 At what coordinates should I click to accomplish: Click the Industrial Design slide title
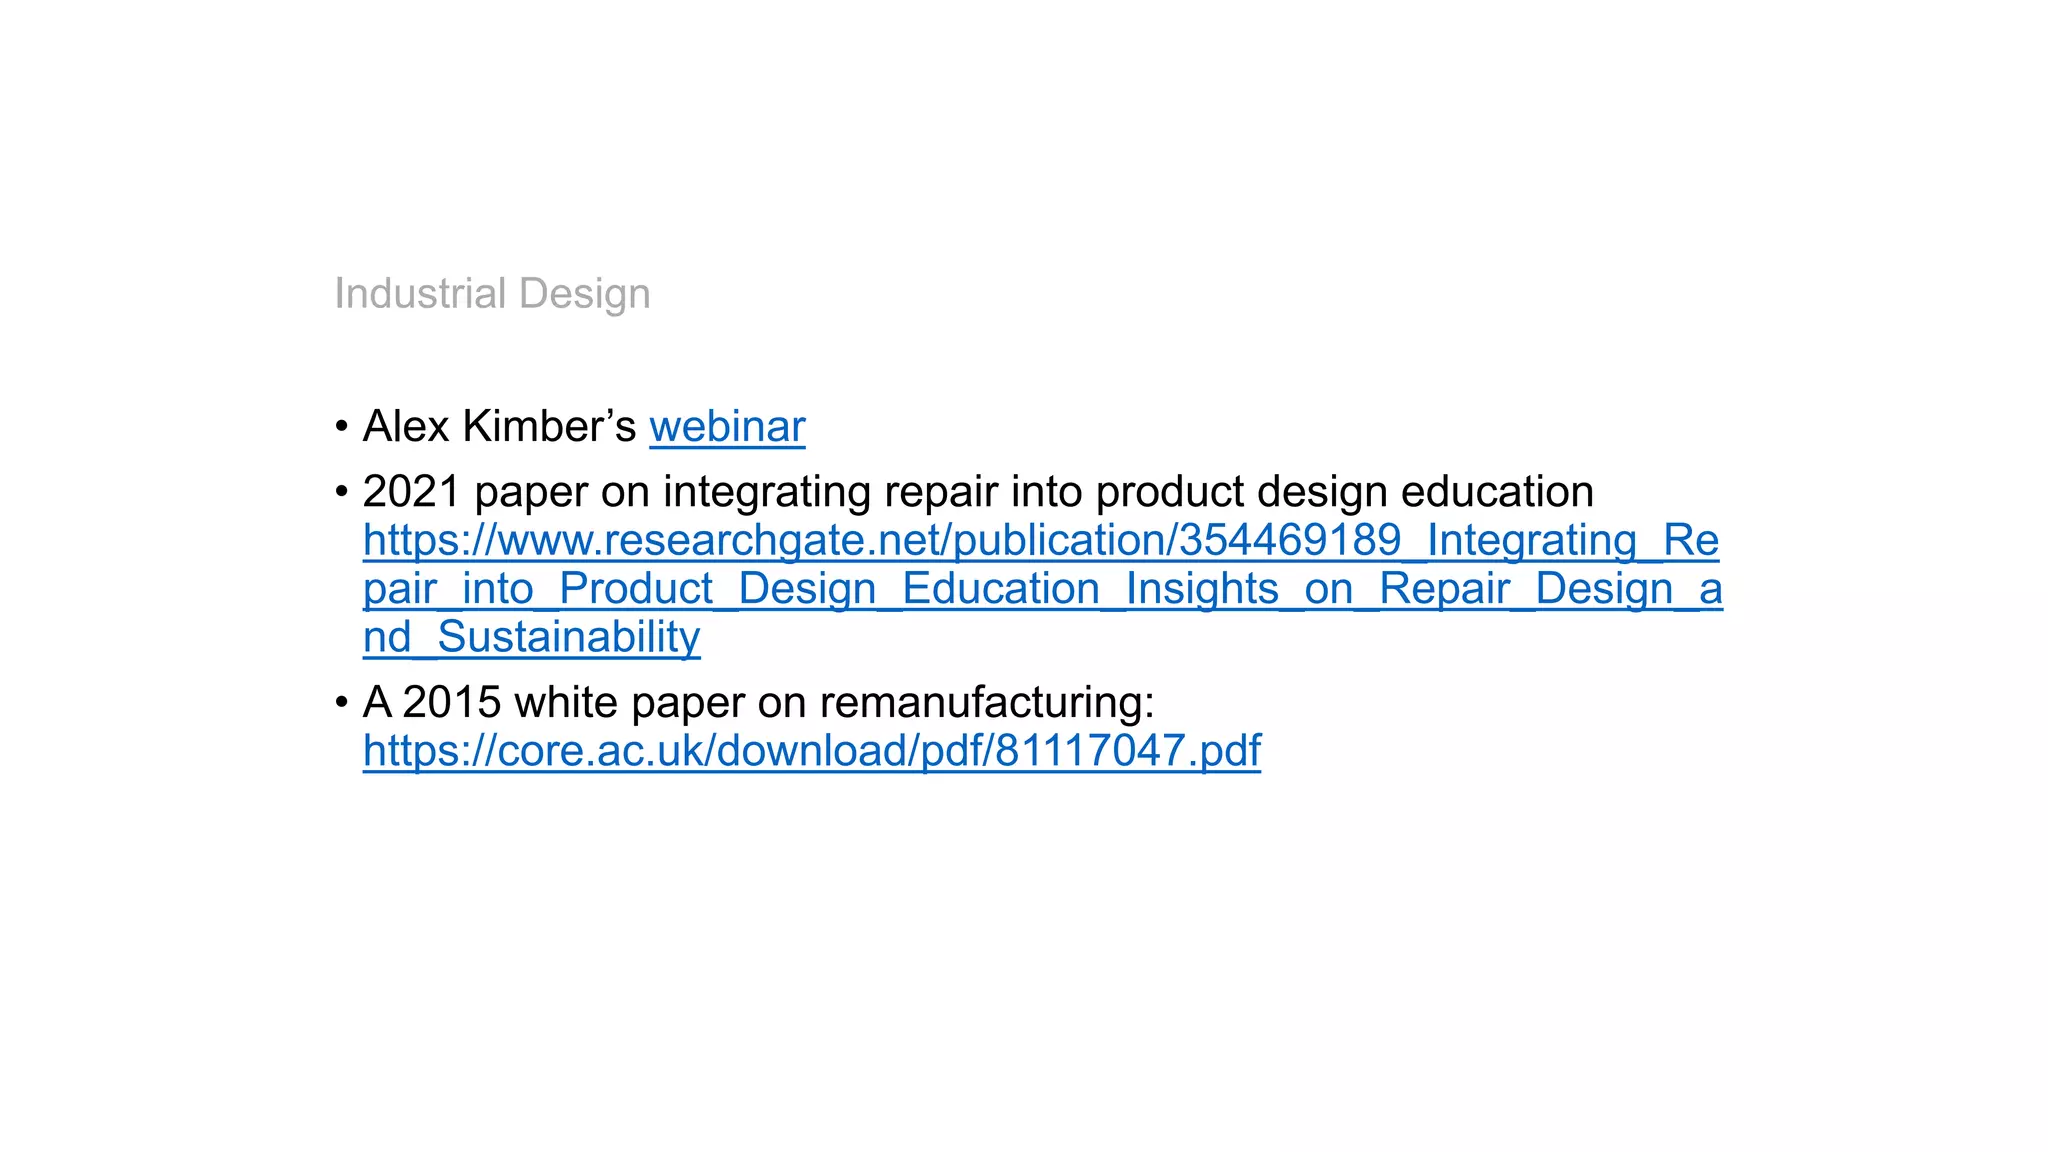[492, 294]
